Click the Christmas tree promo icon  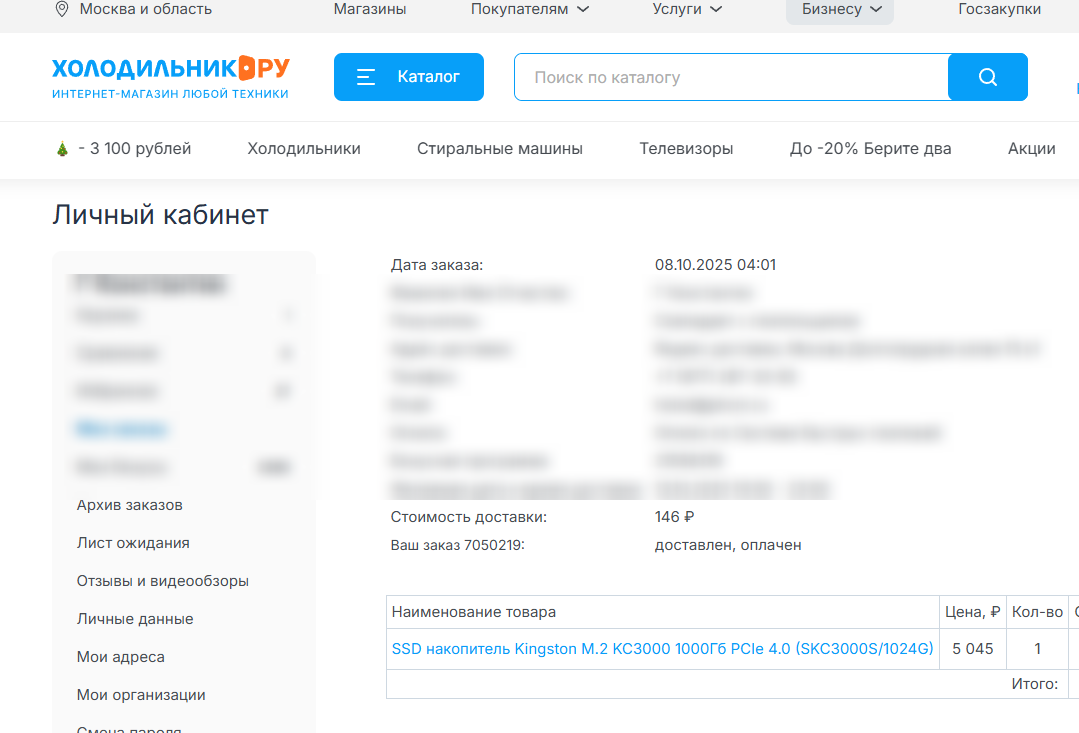click(x=62, y=149)
